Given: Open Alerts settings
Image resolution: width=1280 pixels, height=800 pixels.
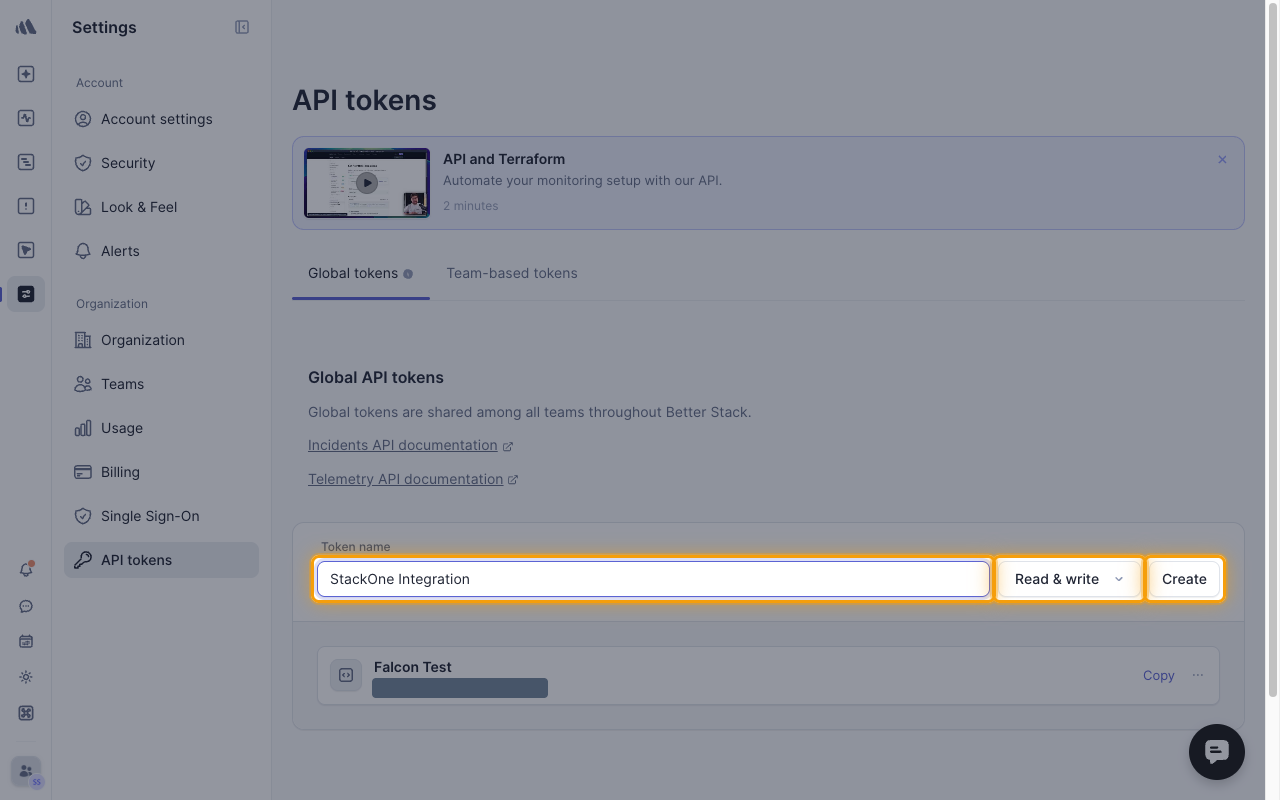Looking at the screenshot, I should click(x=161, y=251).
